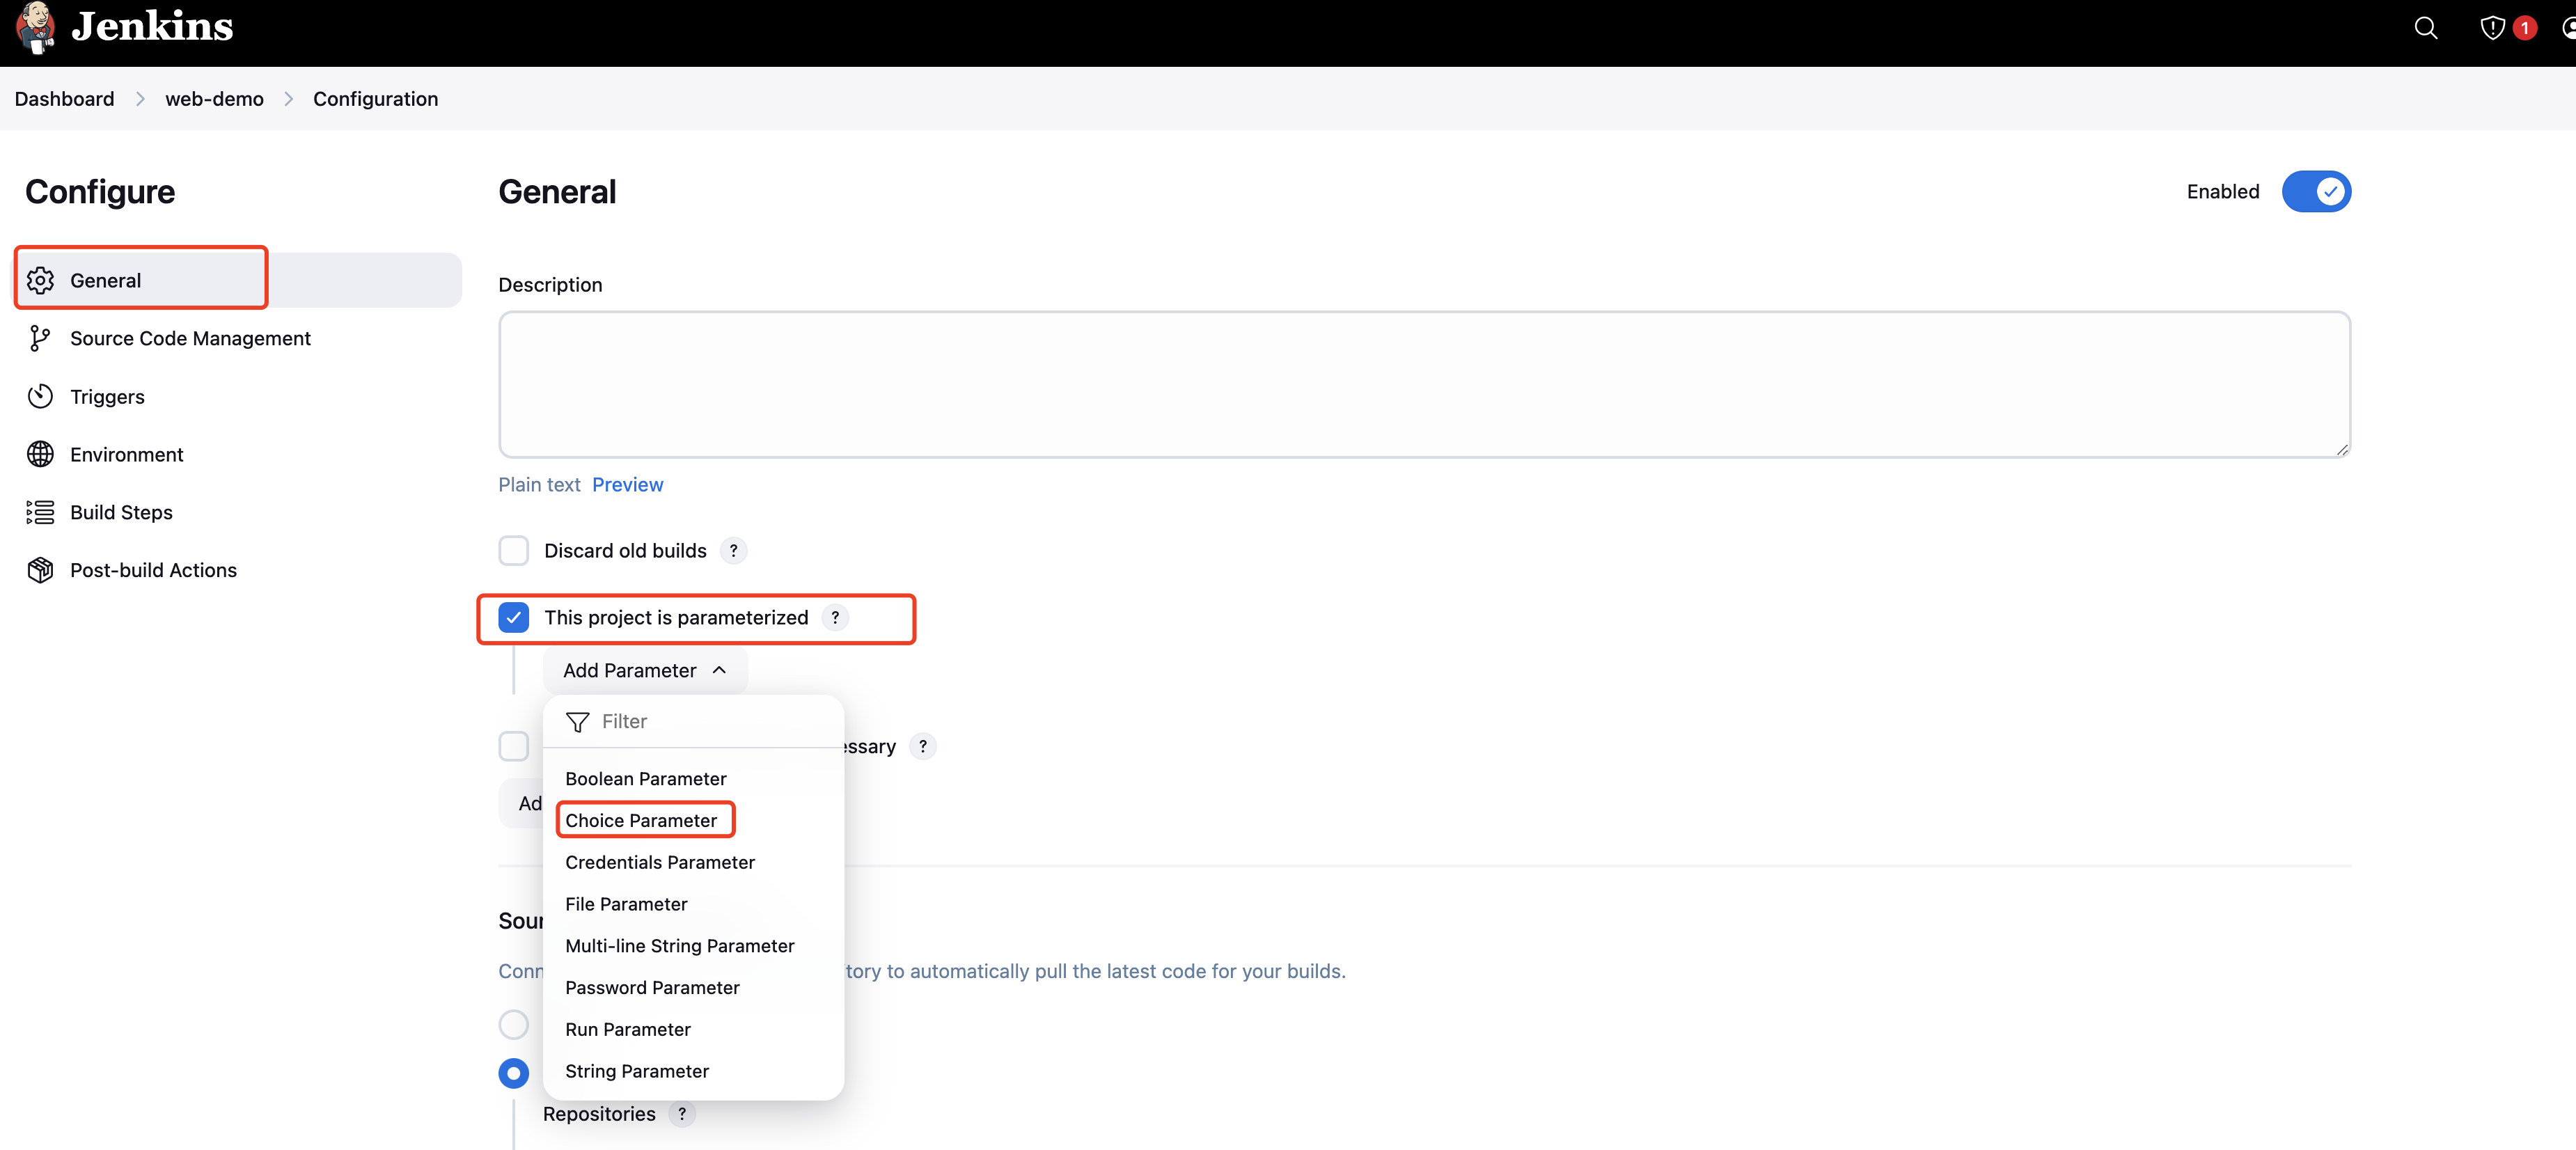
Task: Select Choice Parameter from the list
Action: pos(641,821)
